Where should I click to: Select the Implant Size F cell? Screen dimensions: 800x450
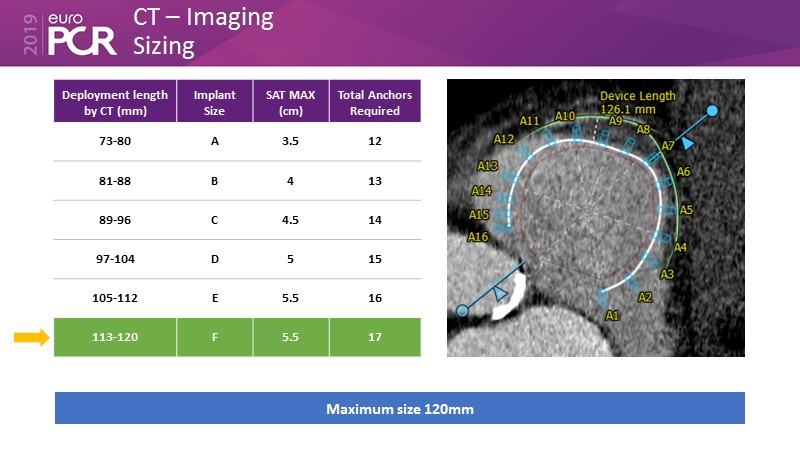tap(214, 338)
